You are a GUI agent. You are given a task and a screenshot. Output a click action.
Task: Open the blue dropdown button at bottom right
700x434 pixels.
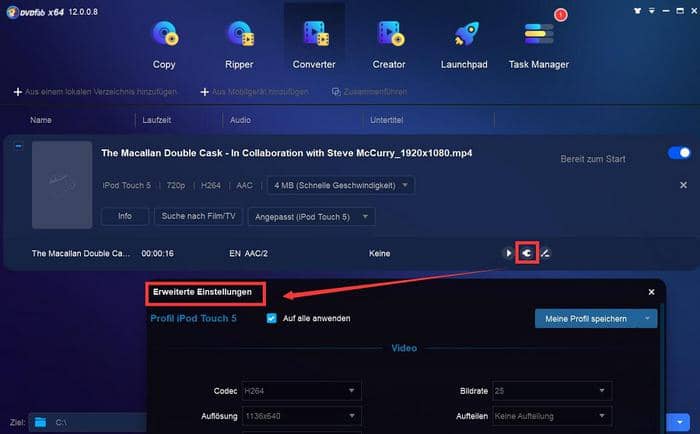click(680, 422)
